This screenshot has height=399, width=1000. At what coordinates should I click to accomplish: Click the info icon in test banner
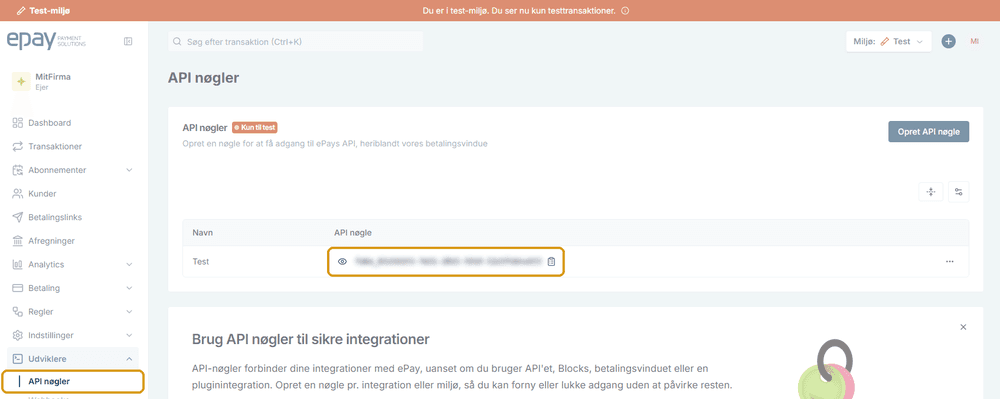tap(625, 11)
